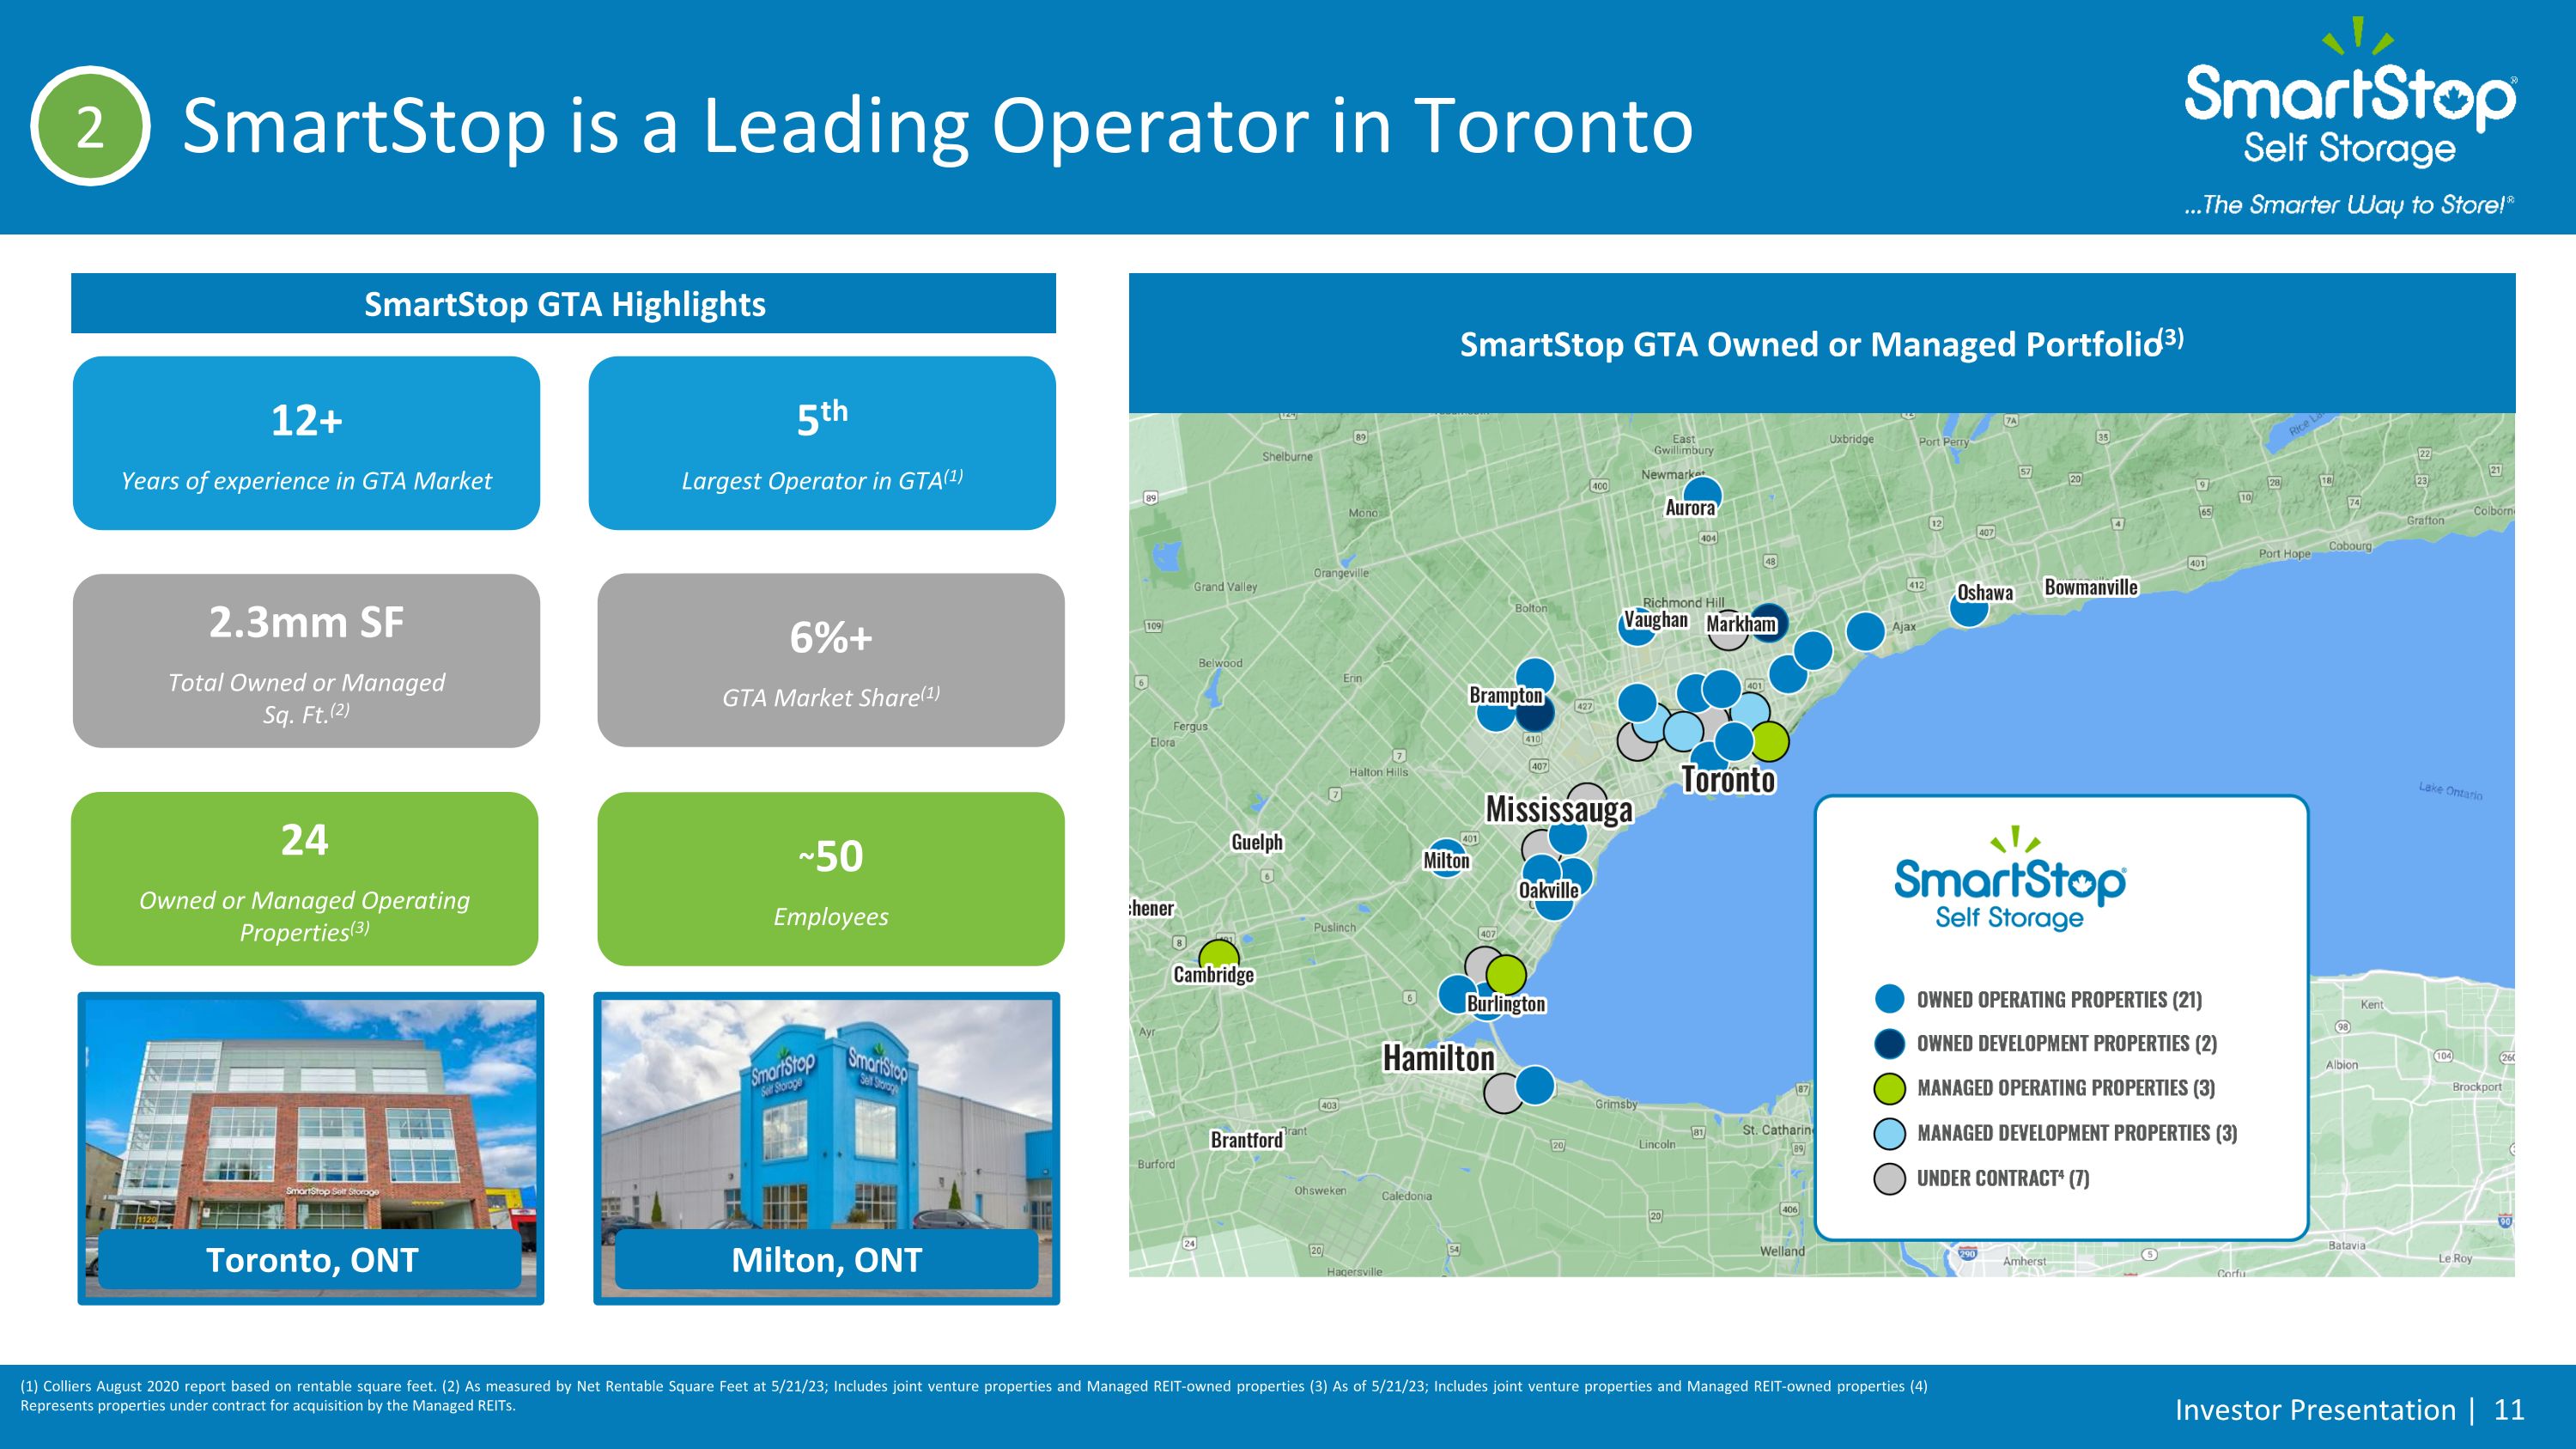
Task: Click the green number 2 circle badge
Action: (90, 126)
